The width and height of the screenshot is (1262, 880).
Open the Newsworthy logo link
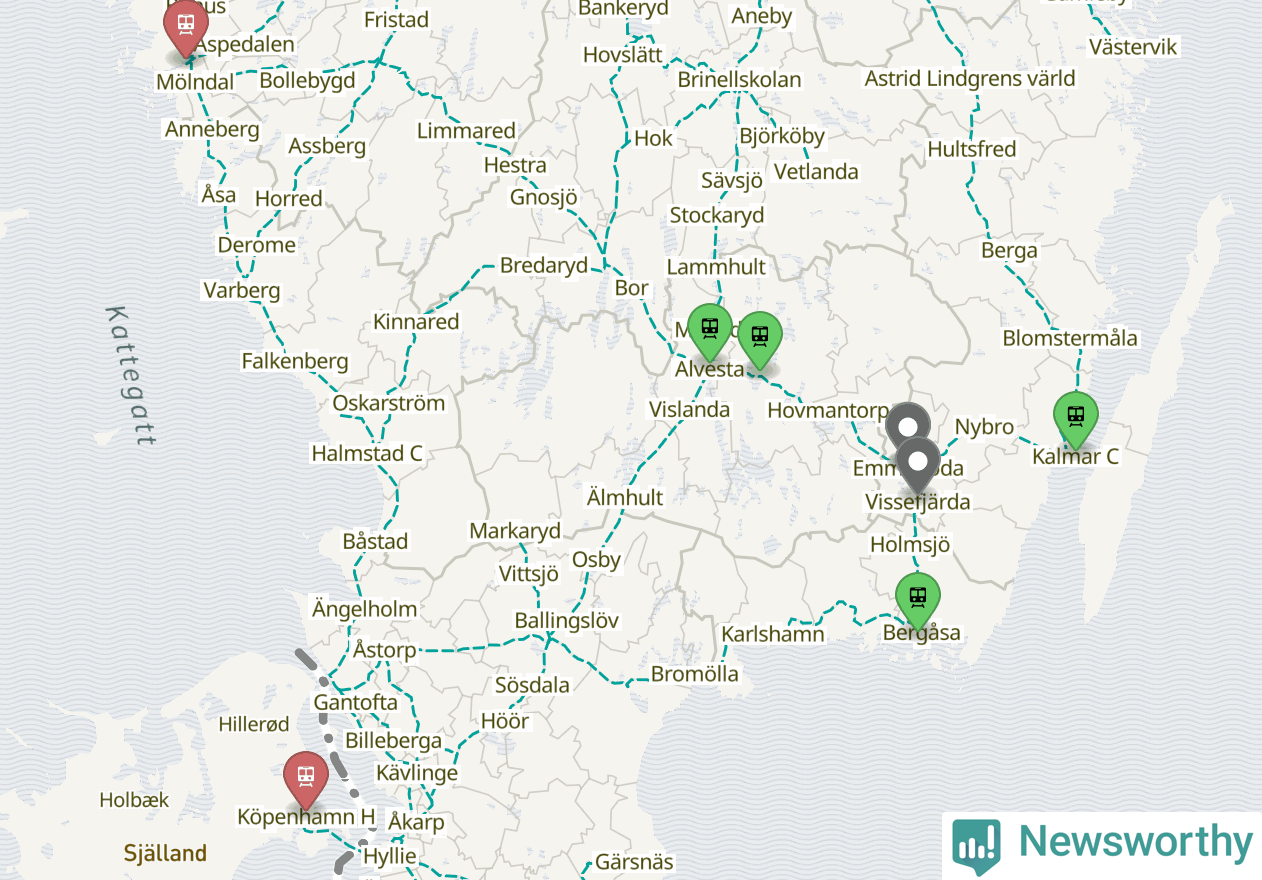(x=1102, y=845)
